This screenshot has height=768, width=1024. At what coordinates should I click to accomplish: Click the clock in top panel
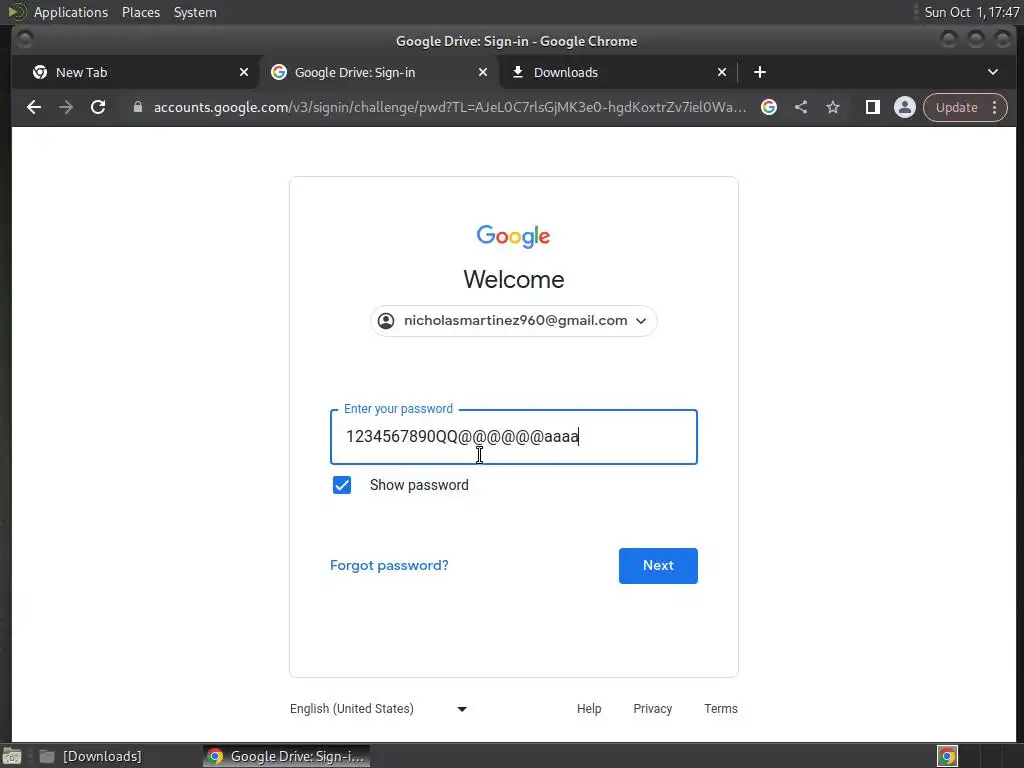(972, 12)
